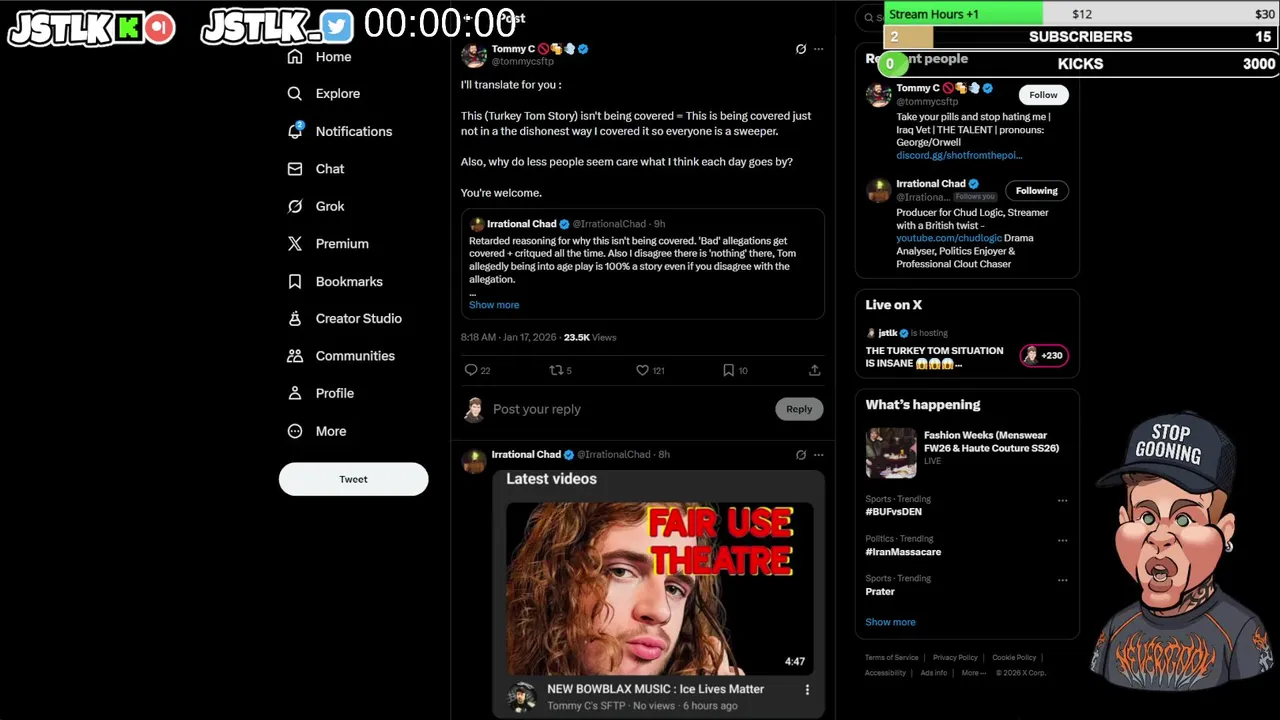The width and height of the screenshot is (1280, 720).
Task: Open Notifications menu label
Action: click(x=354, y=131)
